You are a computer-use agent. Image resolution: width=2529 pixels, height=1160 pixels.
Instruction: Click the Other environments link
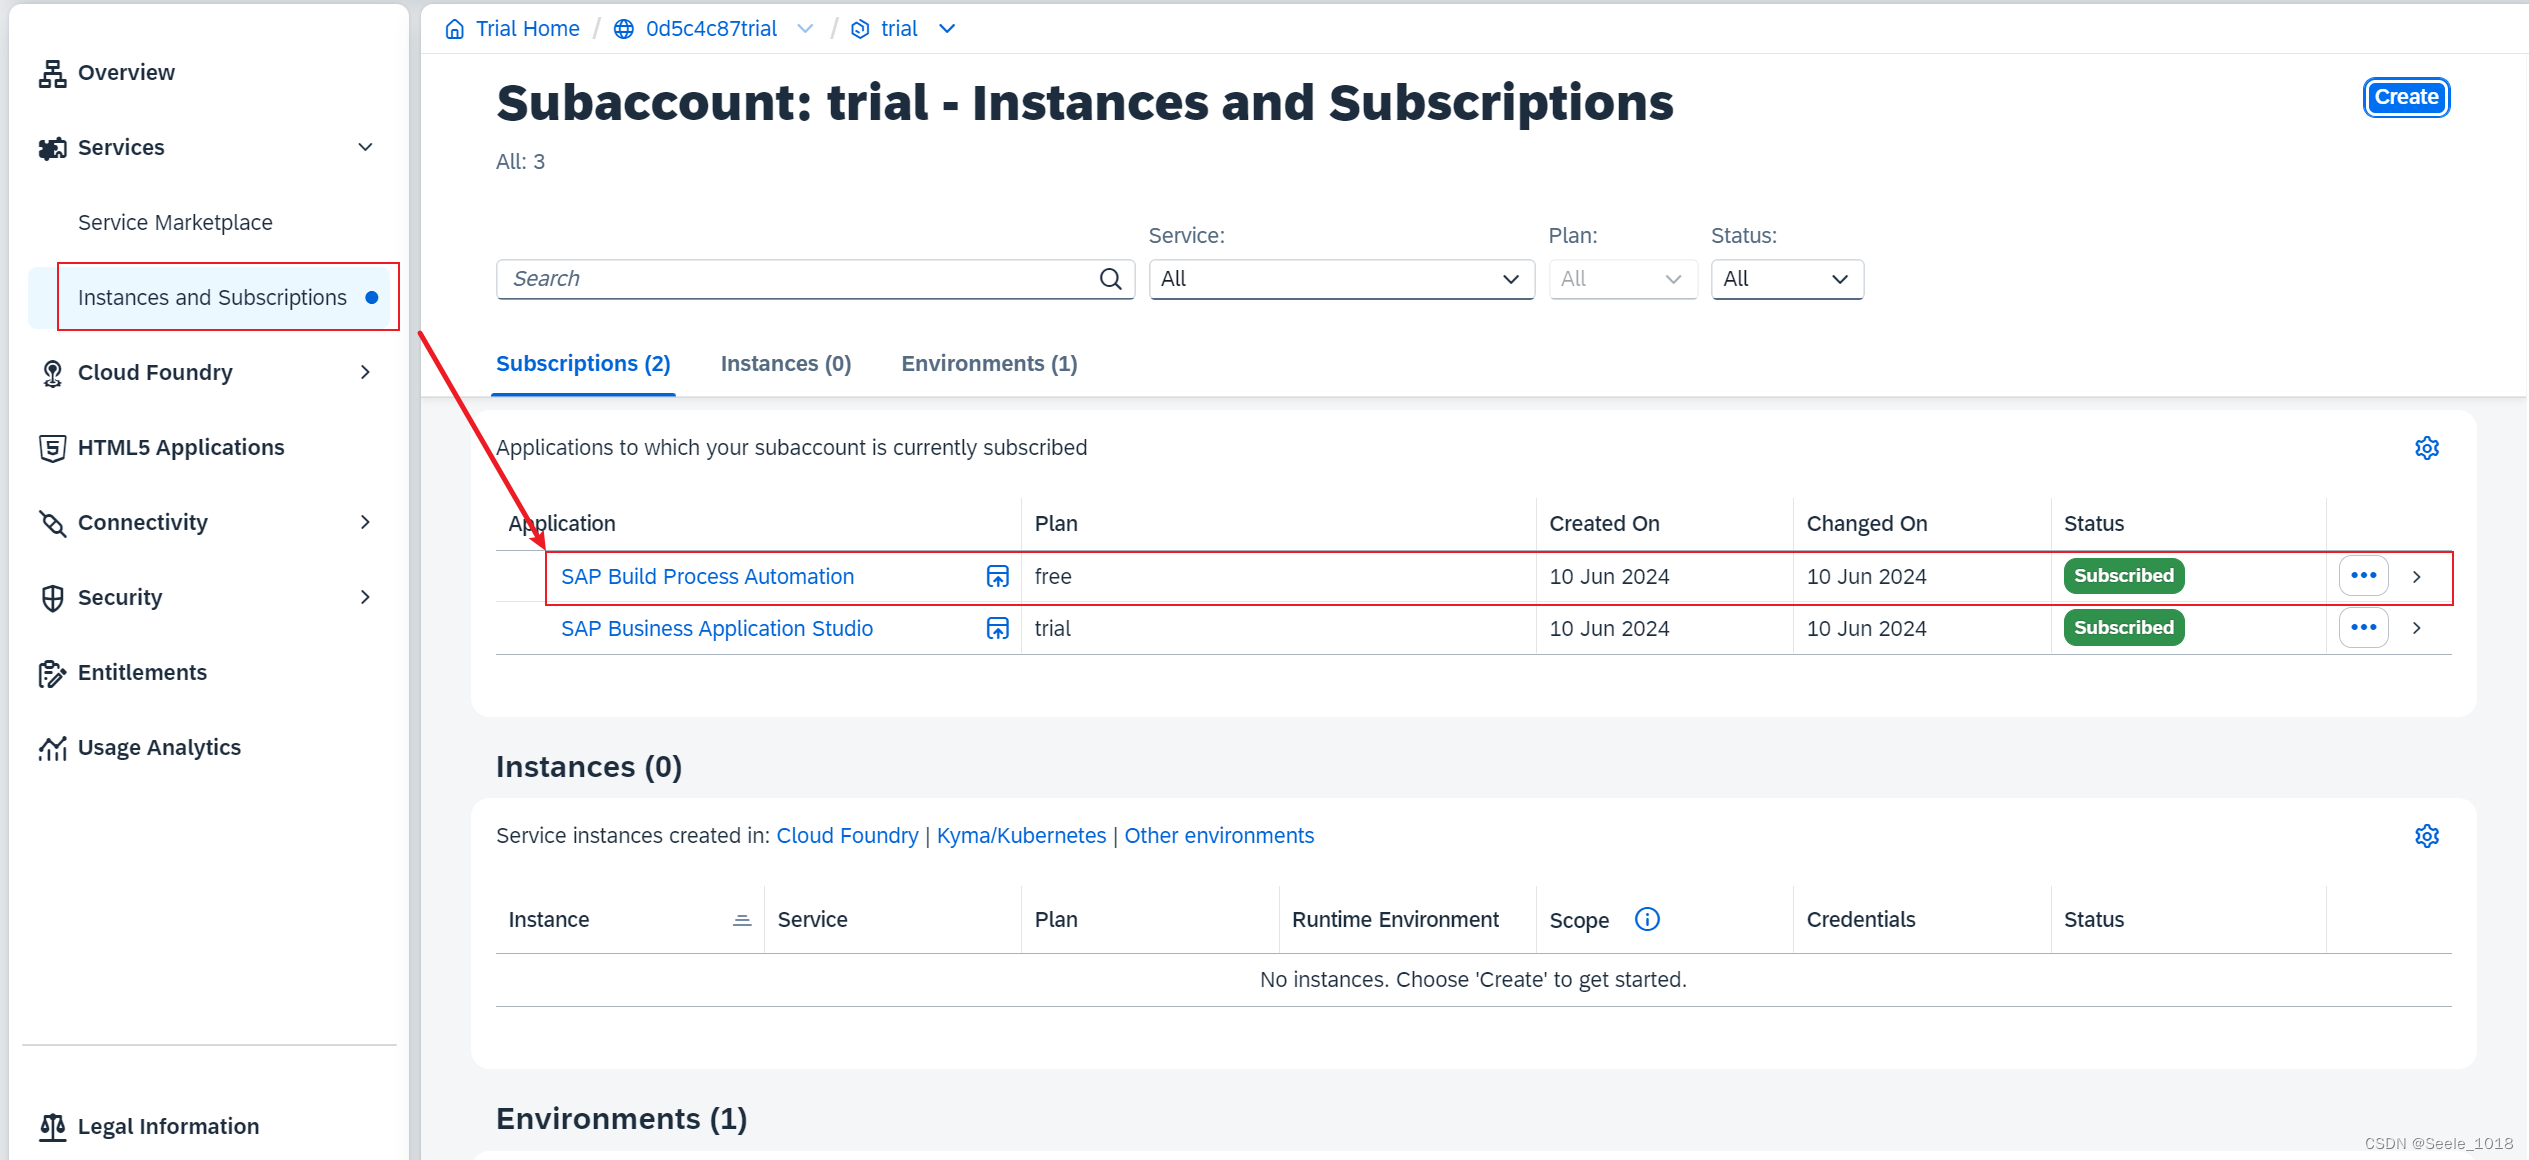[1219, 836]
